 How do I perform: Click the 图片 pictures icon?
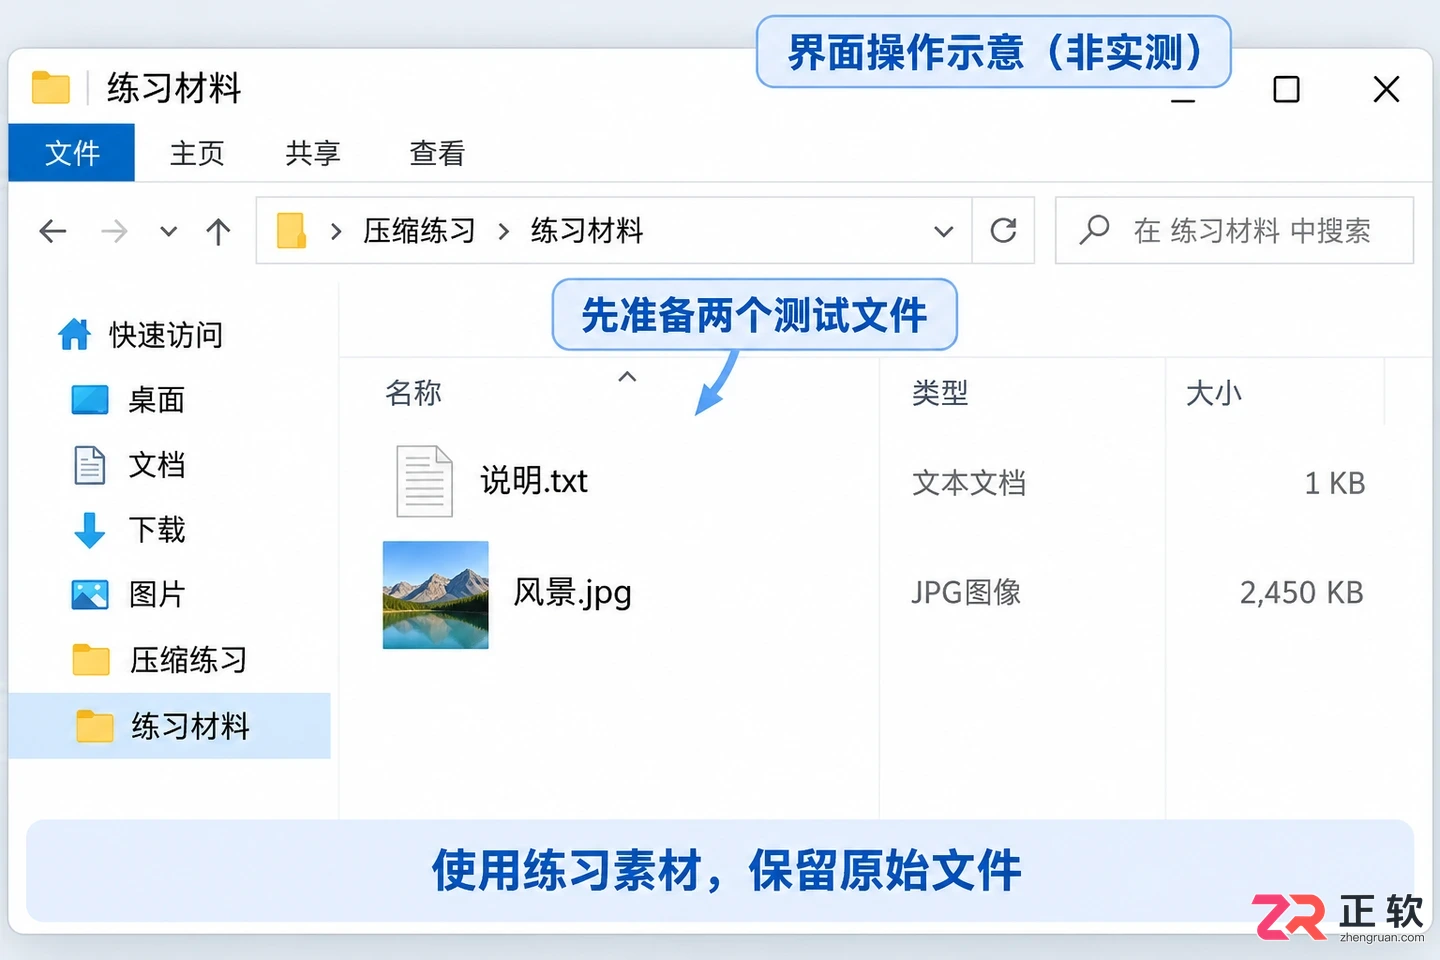pyautogui.click(x=90, y=595)
